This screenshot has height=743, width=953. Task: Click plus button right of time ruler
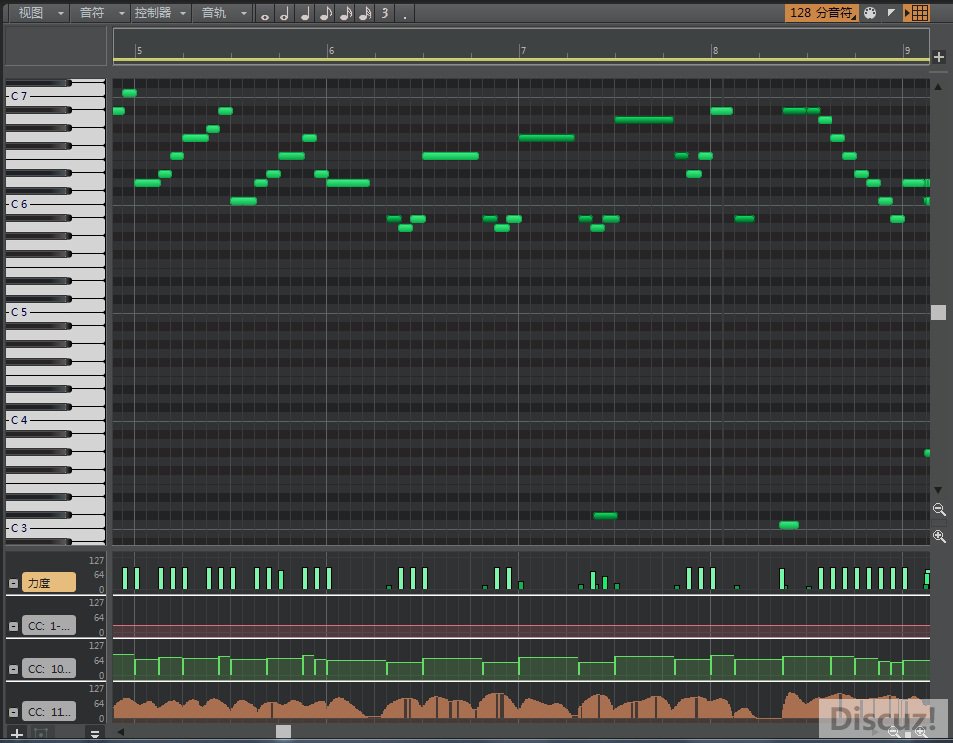[939, 57]
